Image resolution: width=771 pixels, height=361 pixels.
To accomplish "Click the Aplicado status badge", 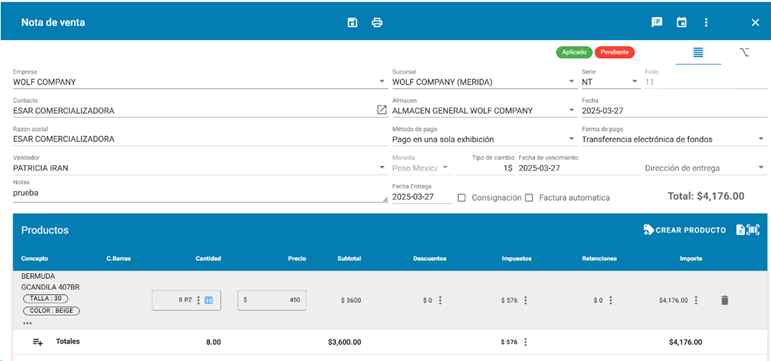I will 574,52.
